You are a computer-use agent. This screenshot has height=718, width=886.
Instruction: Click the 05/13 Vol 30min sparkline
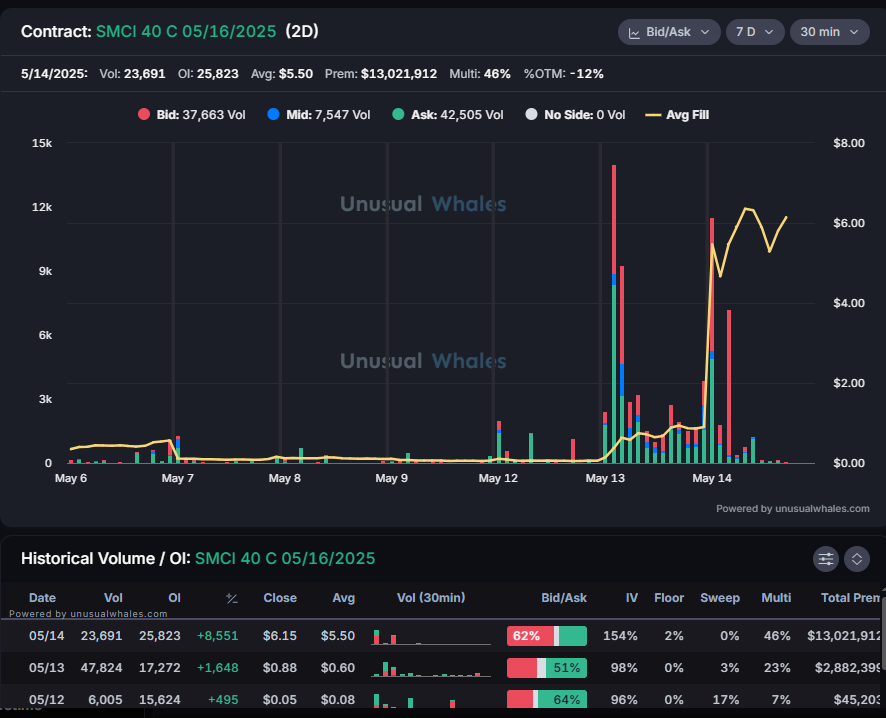pos(431,668)
